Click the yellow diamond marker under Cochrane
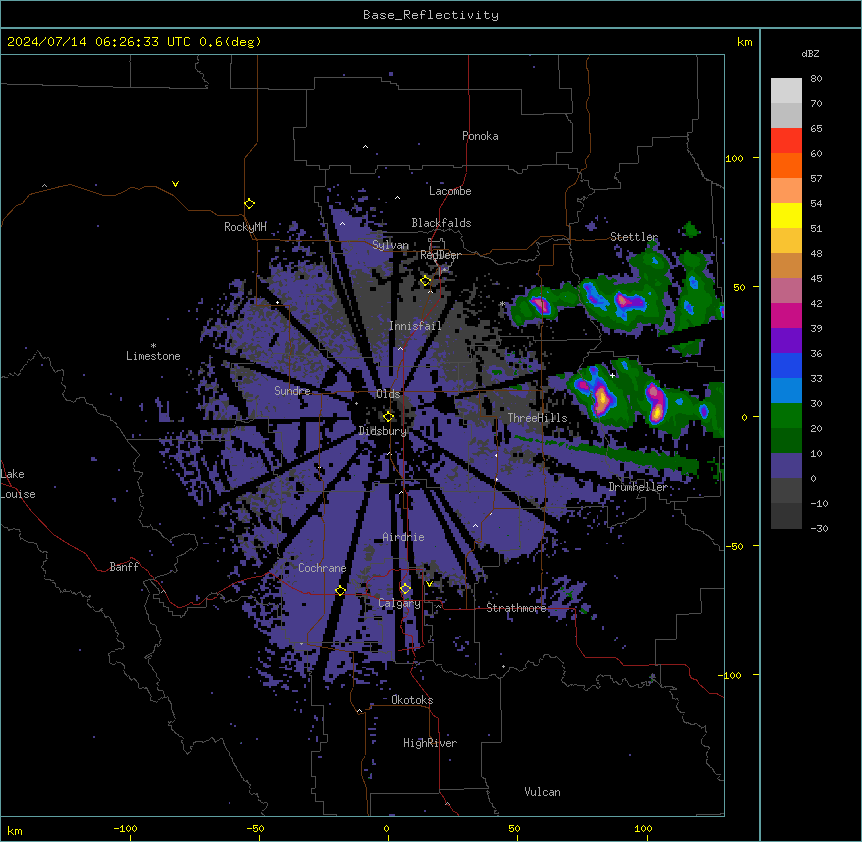Image resolution: width=862 pixels, height=842 pixels. point(340,591)
